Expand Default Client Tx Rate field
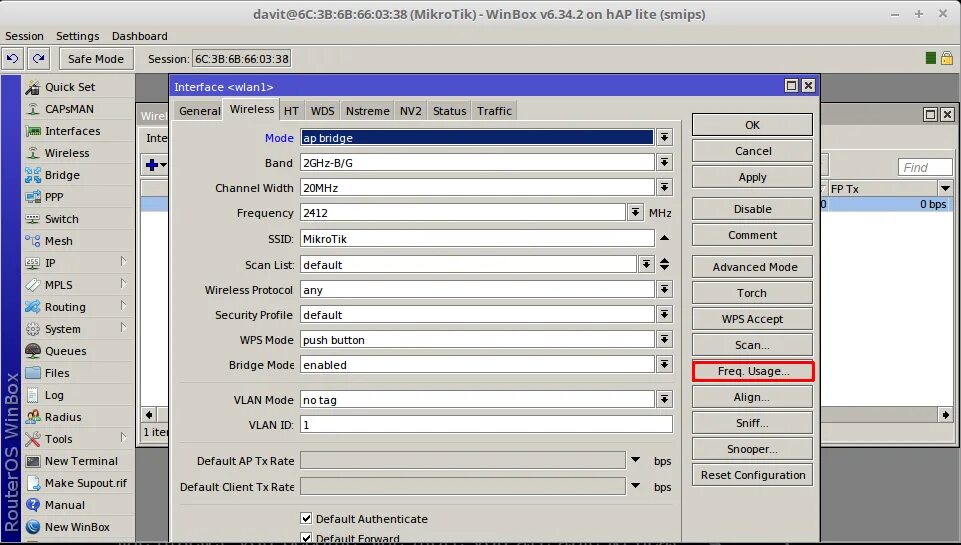The image size is (961, 545). click(x=636, y=486)
